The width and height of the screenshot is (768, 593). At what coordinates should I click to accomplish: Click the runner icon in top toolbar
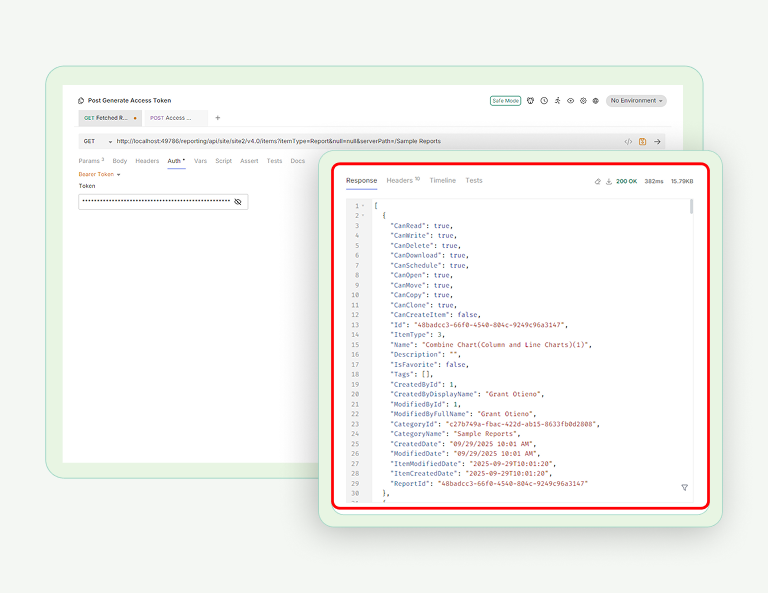557,101
